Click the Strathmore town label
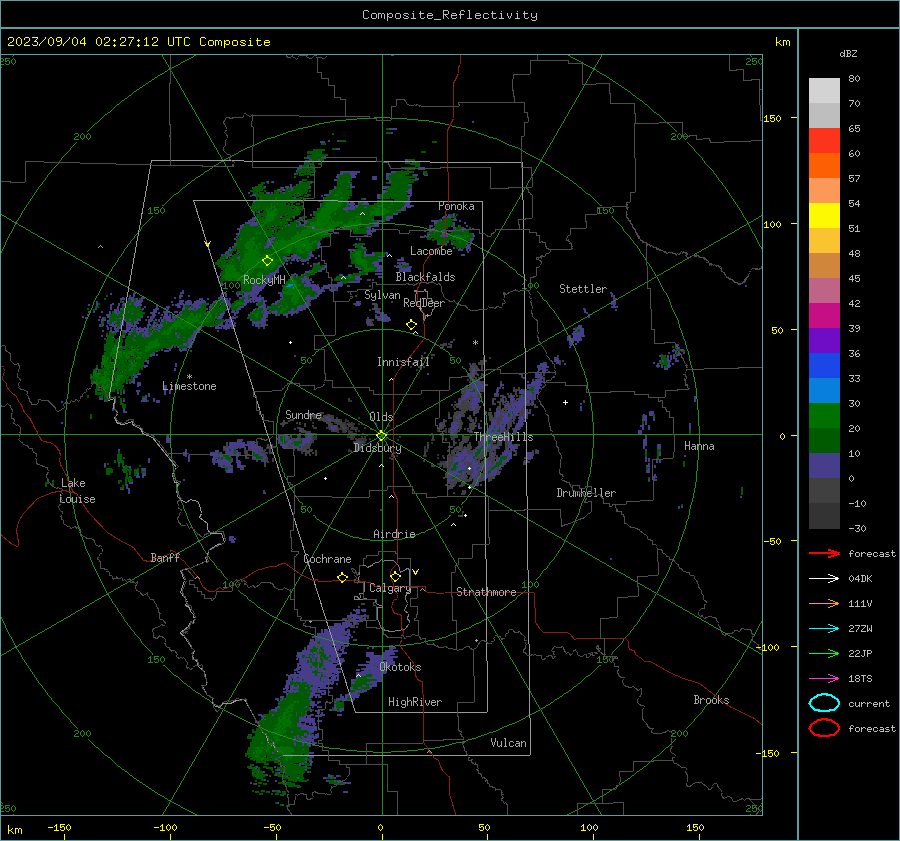This screenshot has width=900, height=841. tap(486, 592)
